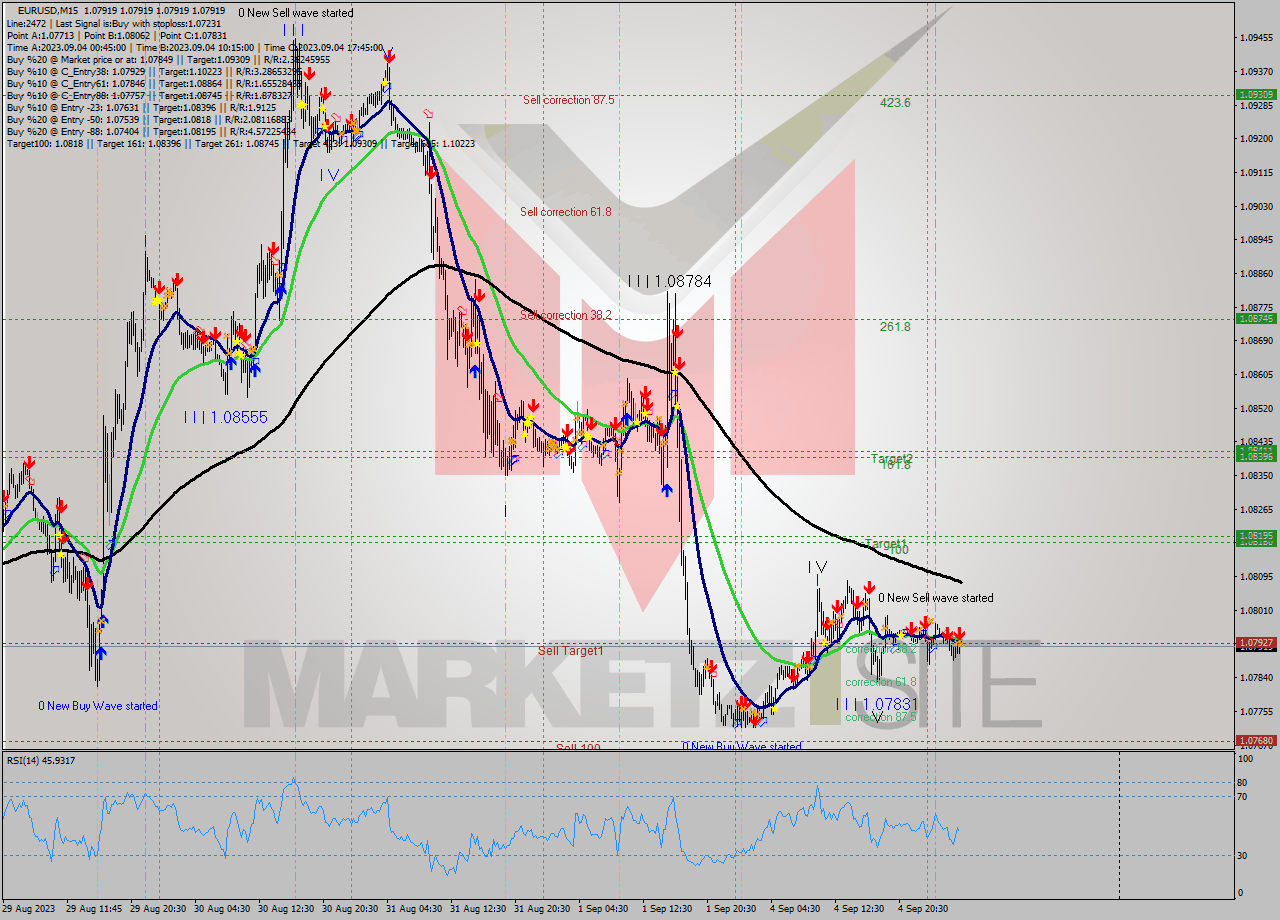Screen dimensions: 1280x920
Task: Click the last red down arrow at chart's right end
Action: tap(959, 635)
